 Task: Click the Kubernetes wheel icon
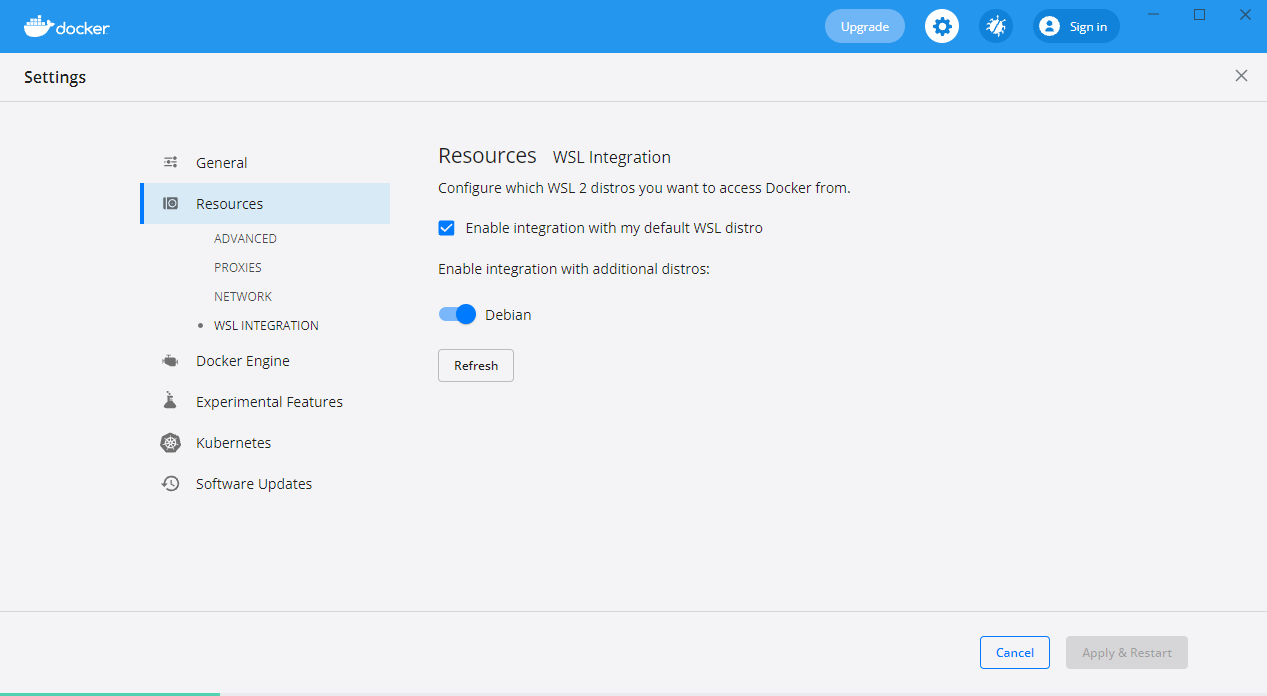click(x=171, y=443)
